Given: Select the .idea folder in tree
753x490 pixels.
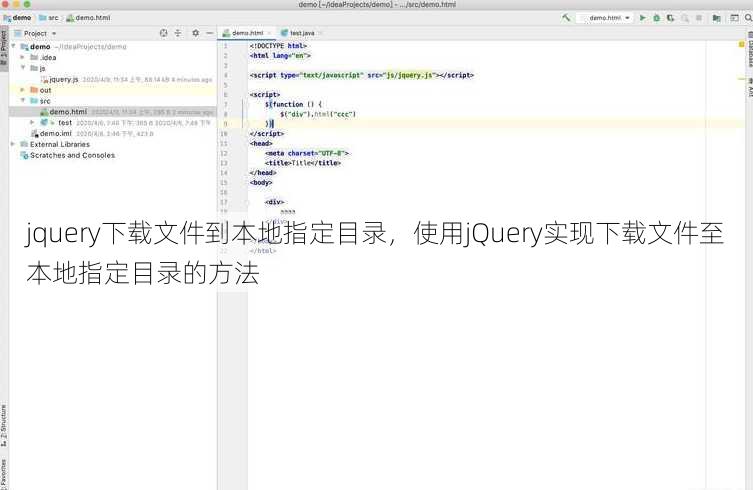Looking at the screenshot, I should point(48,57).
